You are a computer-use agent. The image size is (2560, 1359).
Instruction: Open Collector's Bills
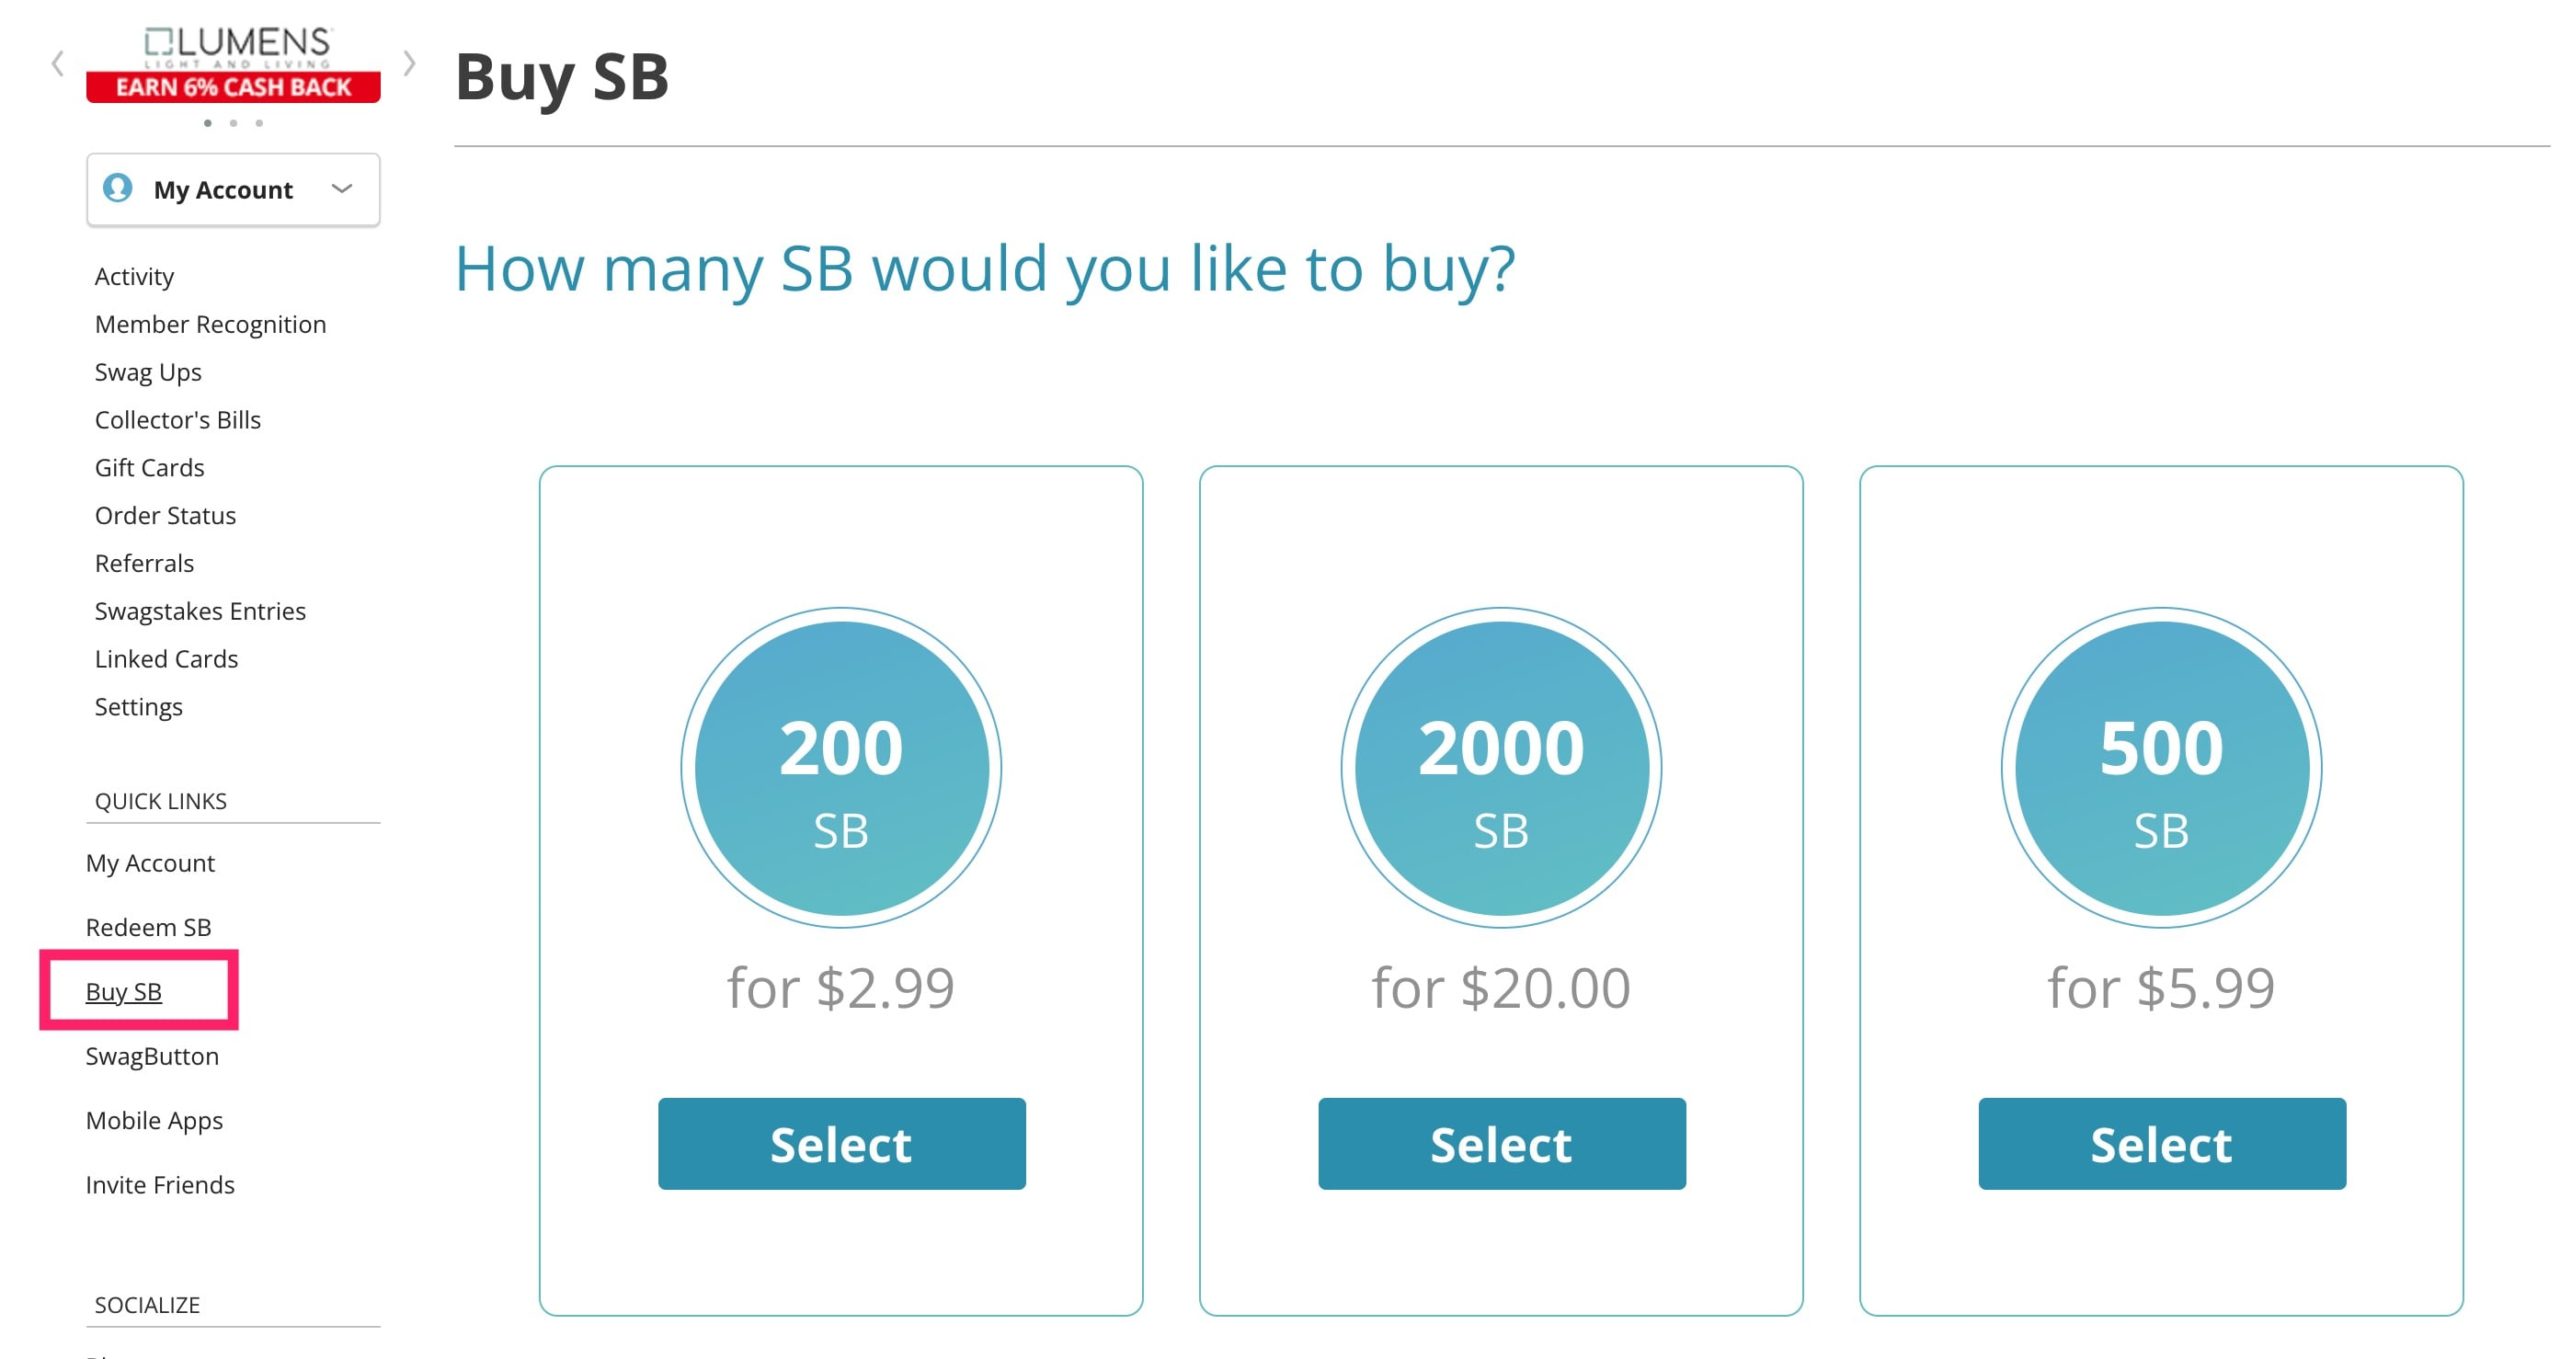(177, 419)
